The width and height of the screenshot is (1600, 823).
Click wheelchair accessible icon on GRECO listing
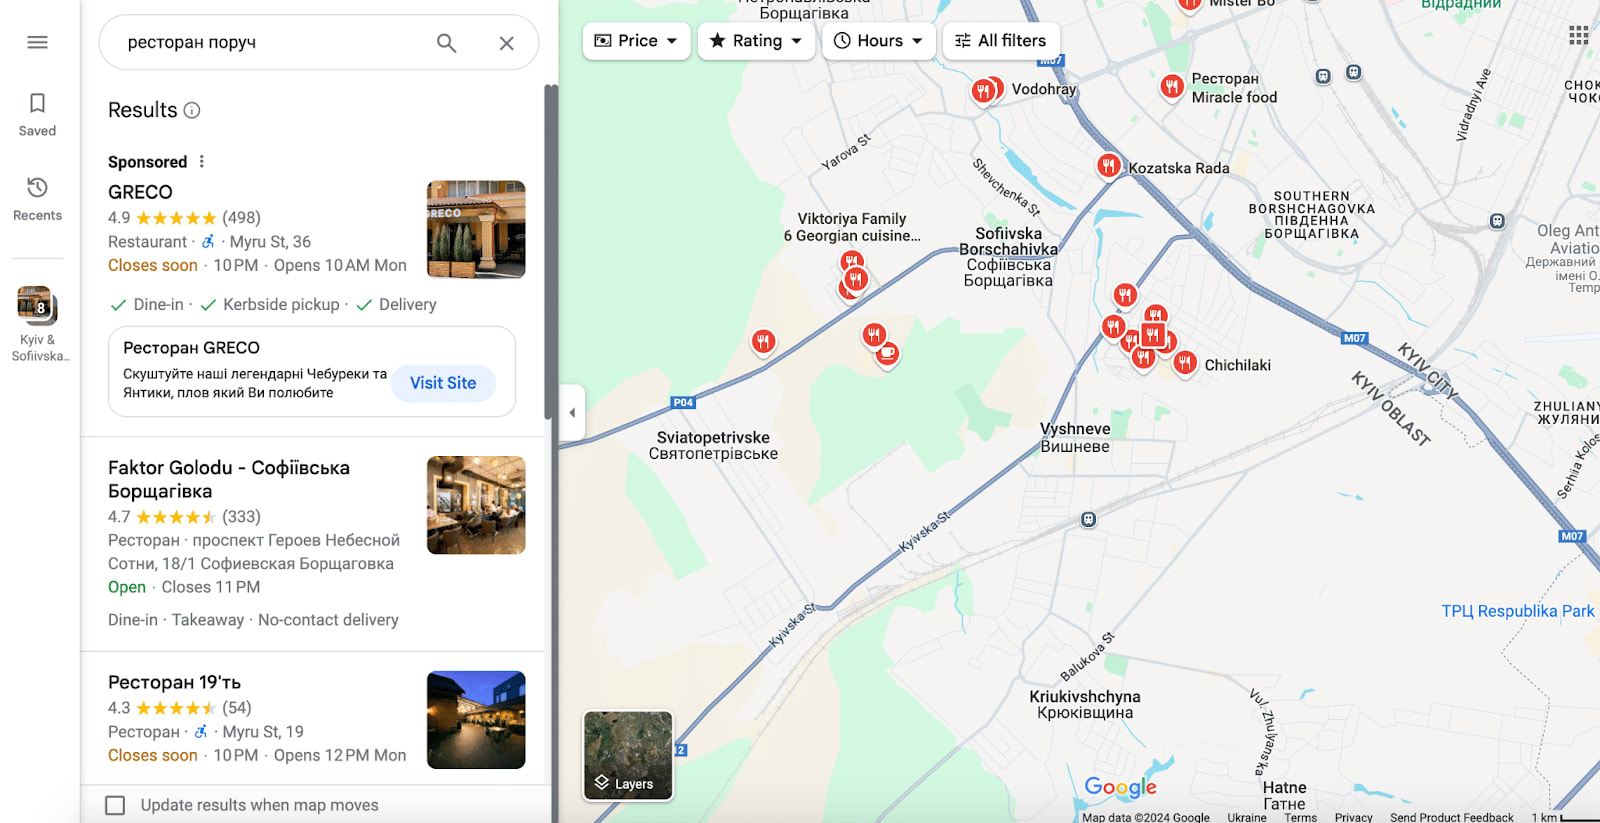pos(208,241)
